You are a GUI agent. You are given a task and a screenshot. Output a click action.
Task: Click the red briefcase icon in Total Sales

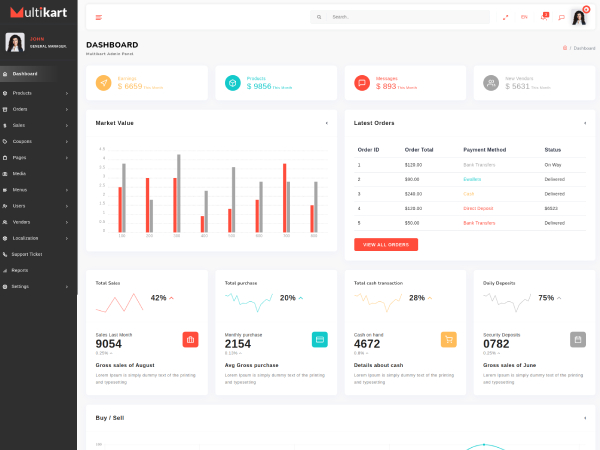coord(190,339)
